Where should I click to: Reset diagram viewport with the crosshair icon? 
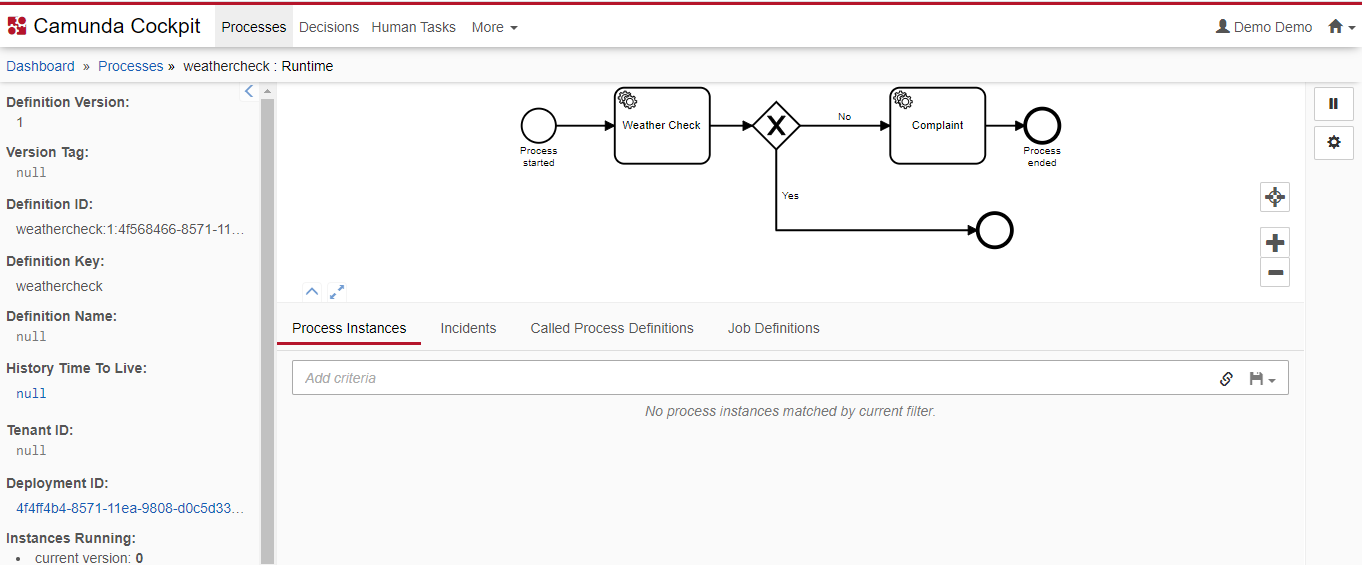[x=1275, y=197]
